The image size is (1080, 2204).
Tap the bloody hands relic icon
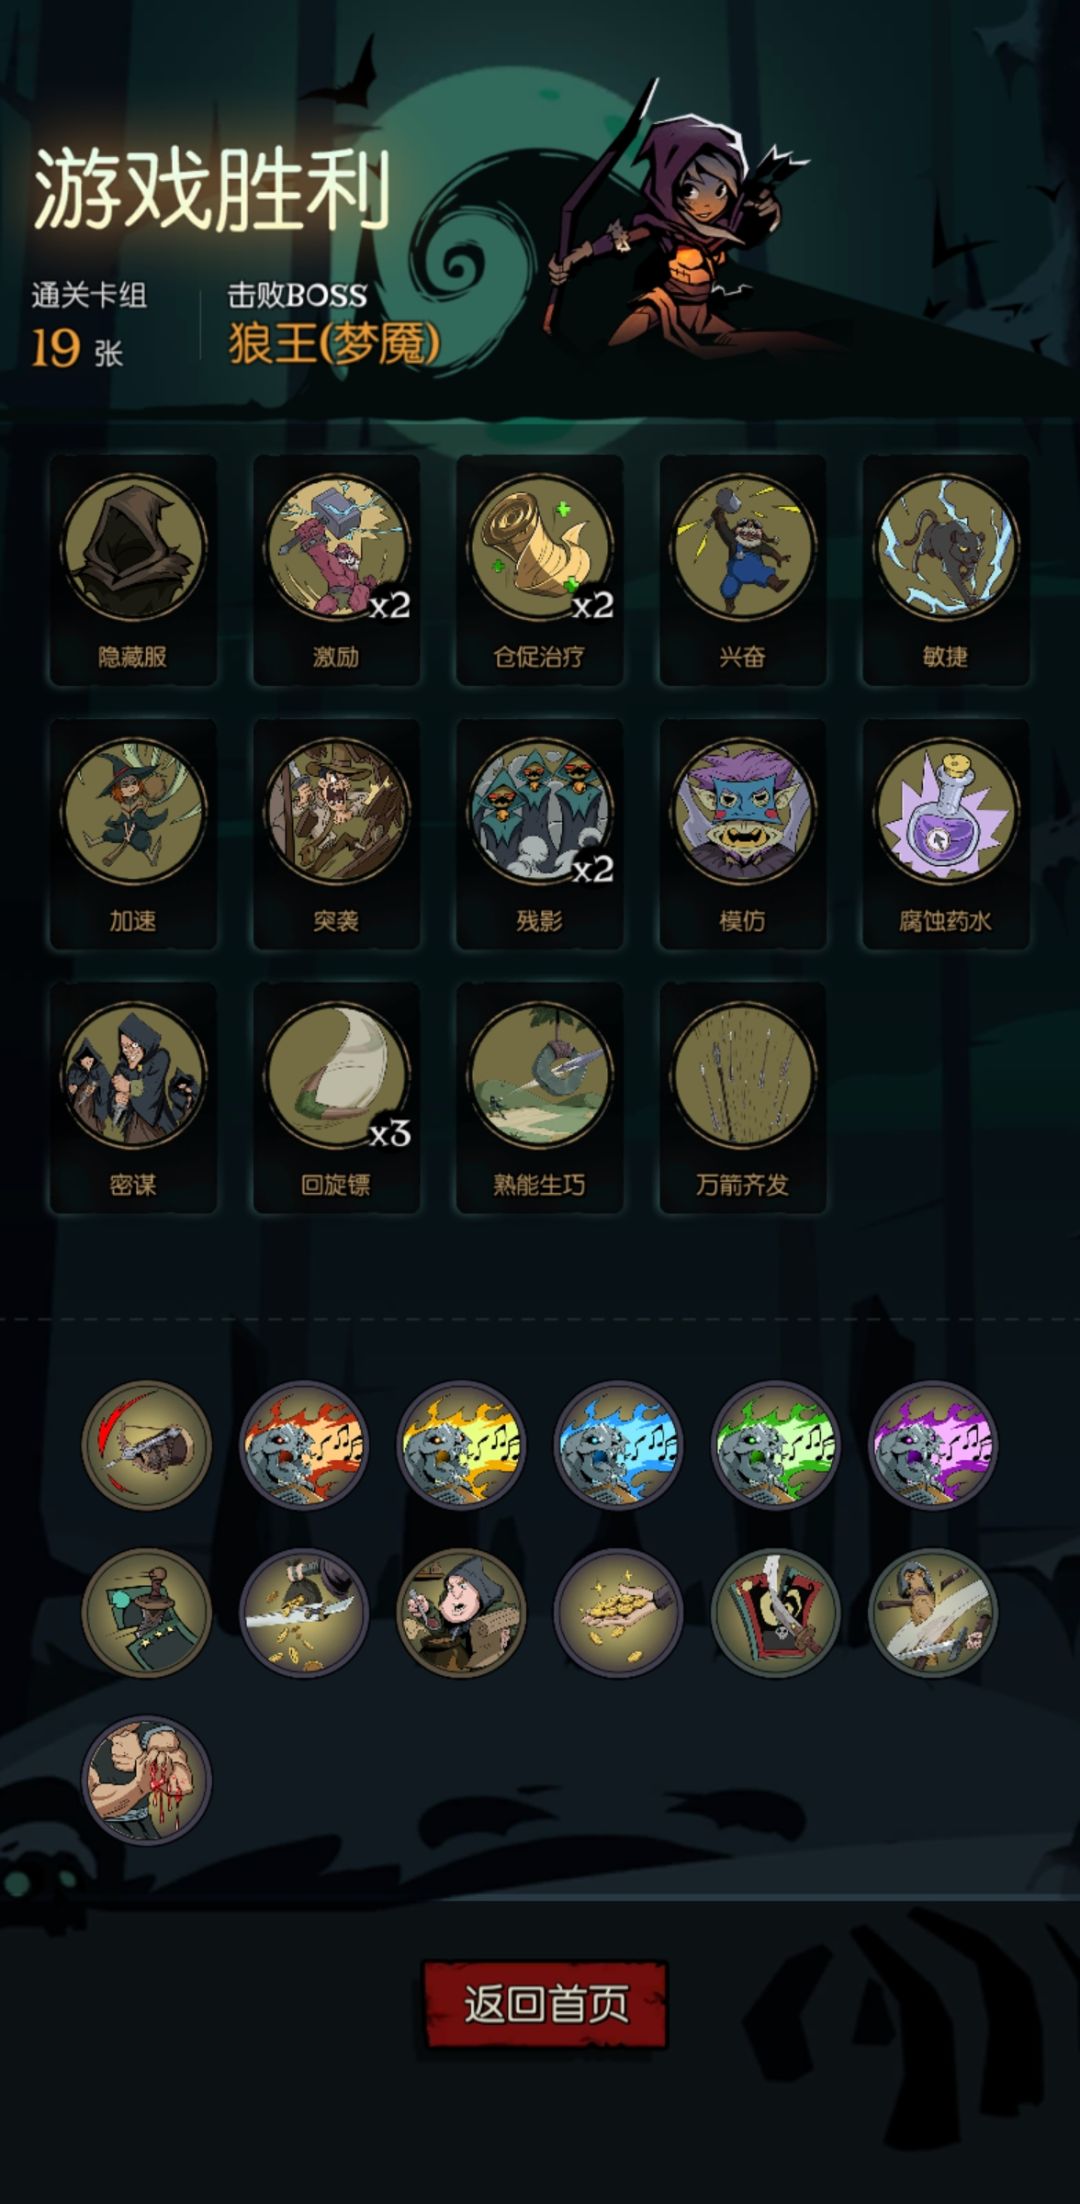click(146, 1780)
